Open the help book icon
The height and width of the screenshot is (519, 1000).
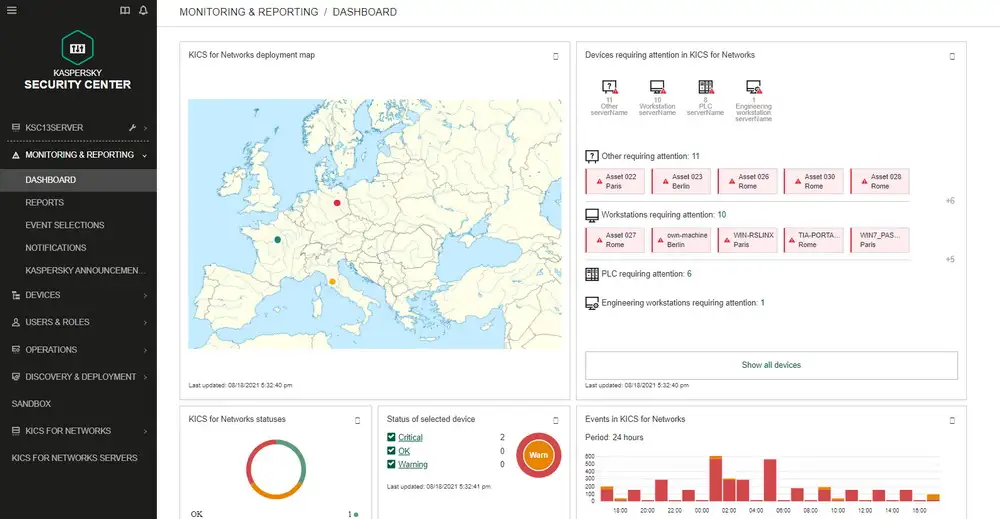pos(124,11)
